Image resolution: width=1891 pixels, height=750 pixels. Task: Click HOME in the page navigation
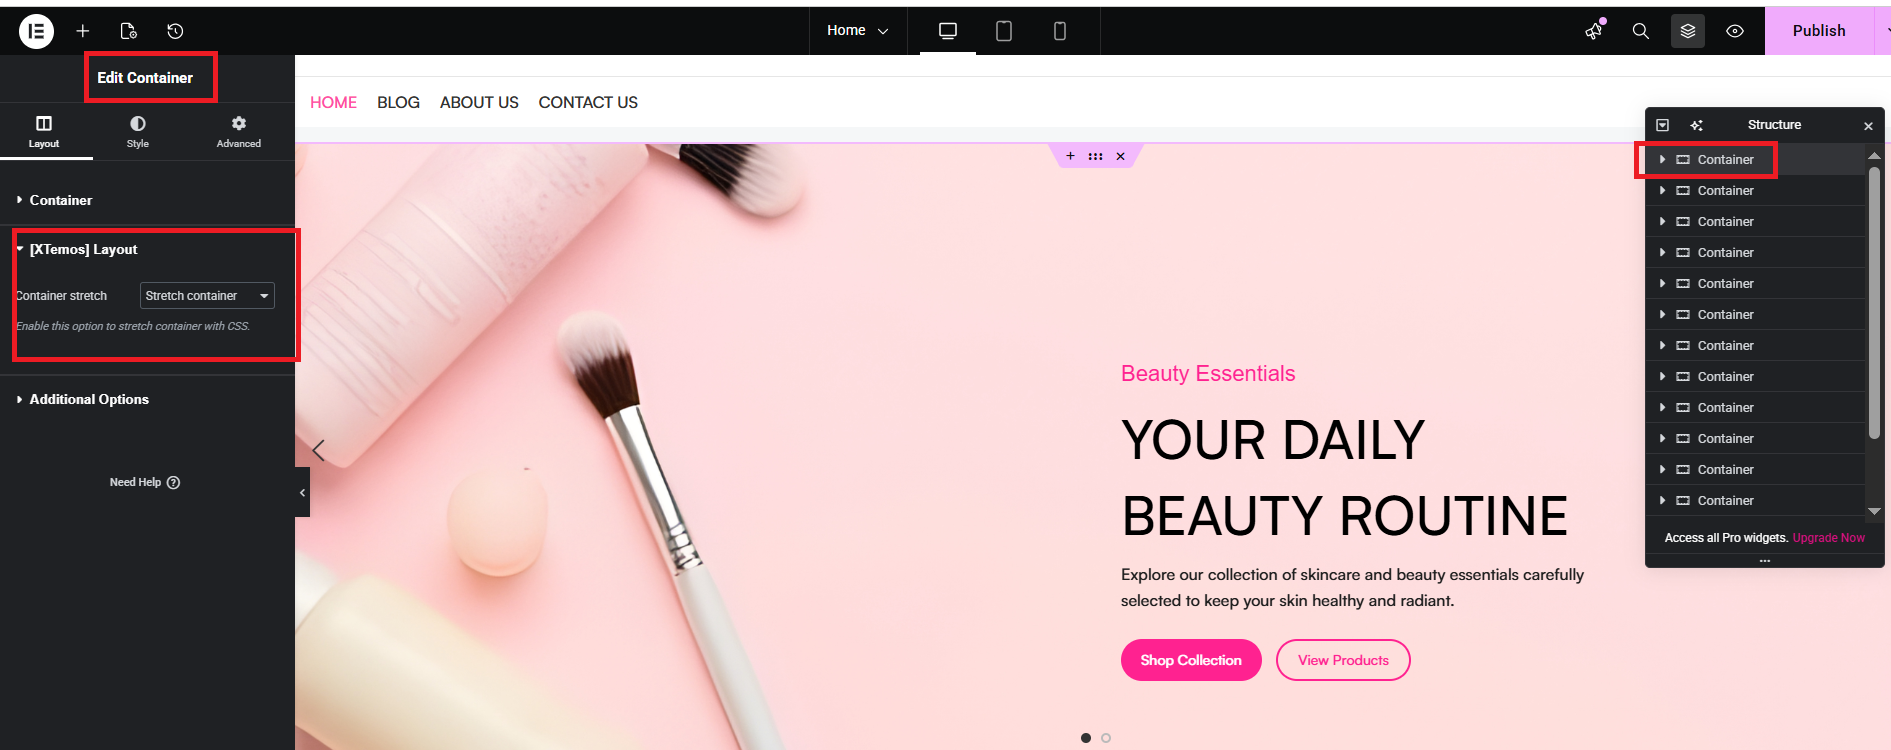tap(333, 102)
